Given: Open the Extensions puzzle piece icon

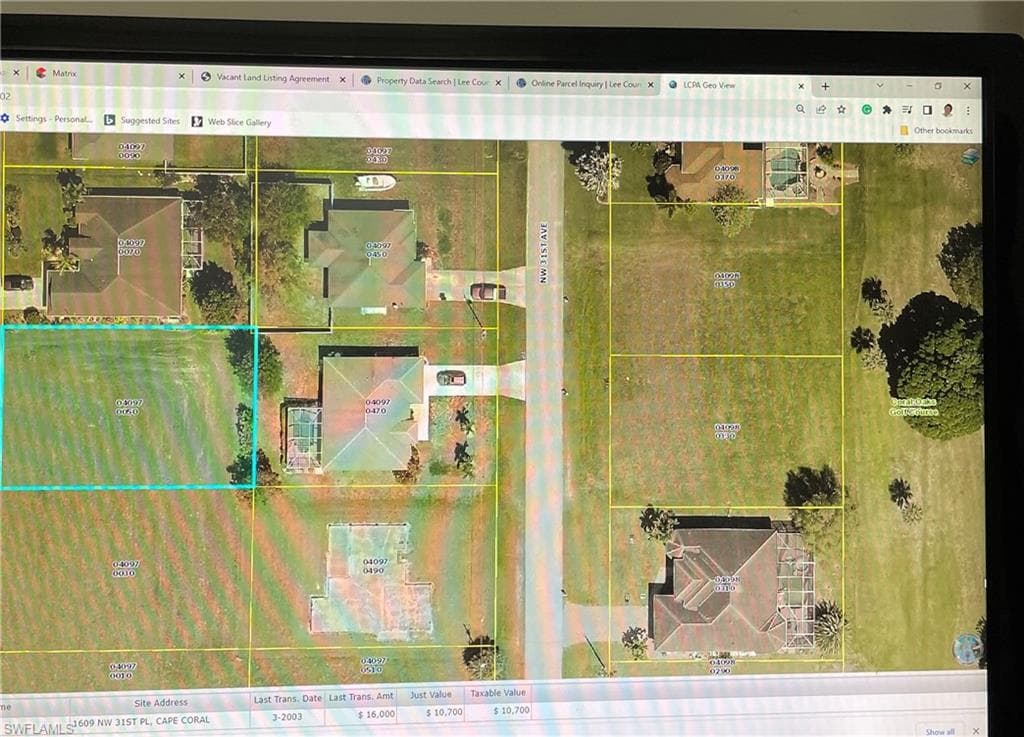Looking at the screenshot, I should click(x=887, y=110).
